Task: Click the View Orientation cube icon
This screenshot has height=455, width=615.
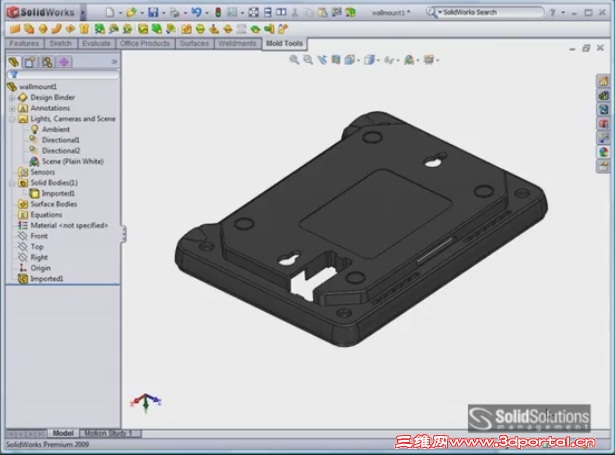Action: pyautogui.click(x=349, y=60)
